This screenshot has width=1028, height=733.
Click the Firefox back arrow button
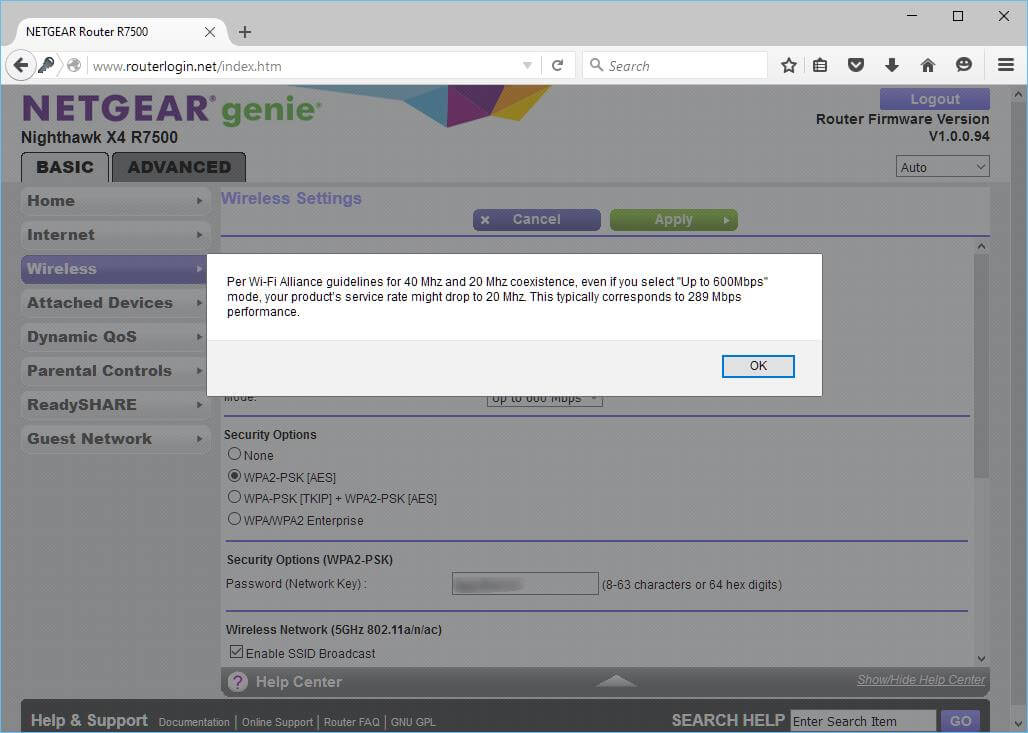20,66
